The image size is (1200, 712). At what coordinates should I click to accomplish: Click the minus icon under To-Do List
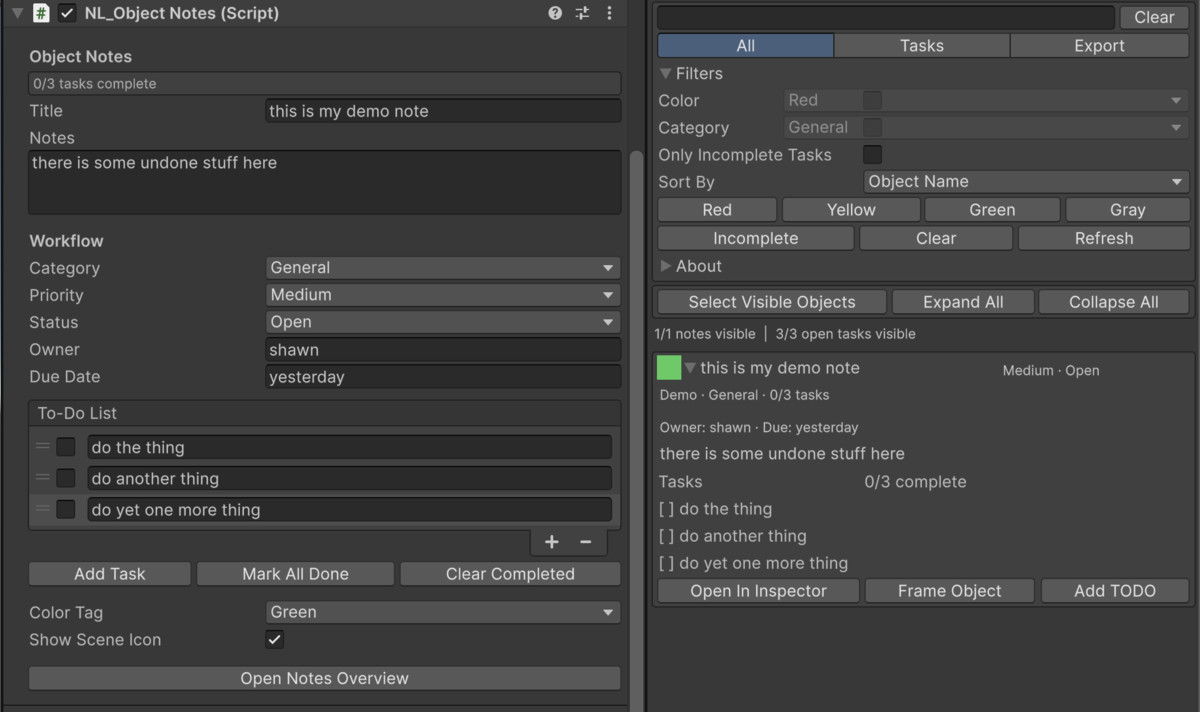[x=586, y=542]
